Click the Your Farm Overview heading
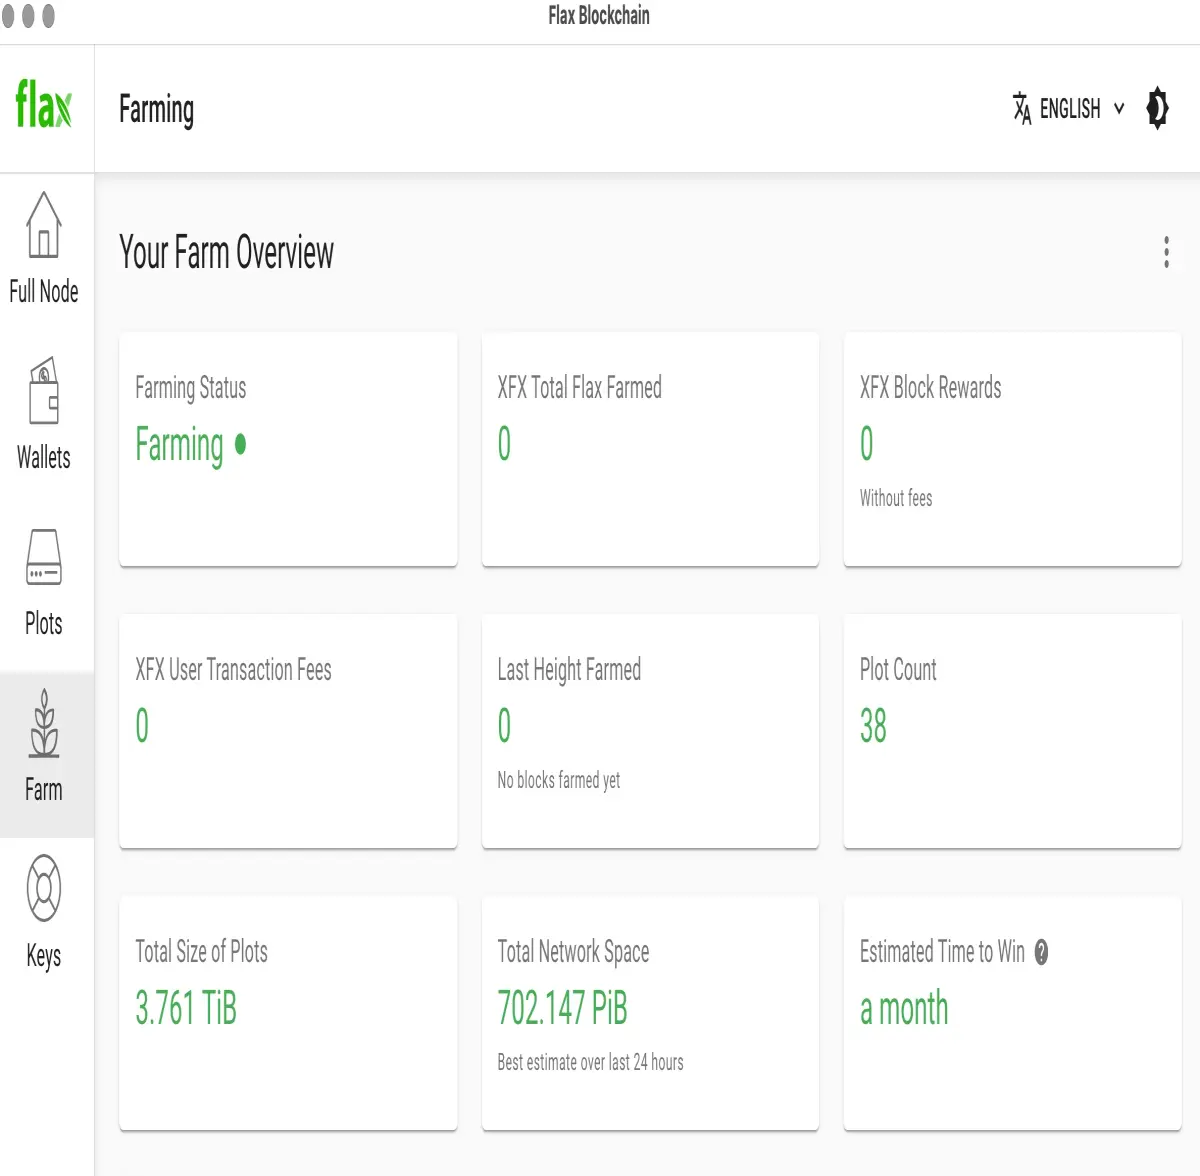Image resolution: width=1200 pixels, height=1176 pixels. (226, 252)
